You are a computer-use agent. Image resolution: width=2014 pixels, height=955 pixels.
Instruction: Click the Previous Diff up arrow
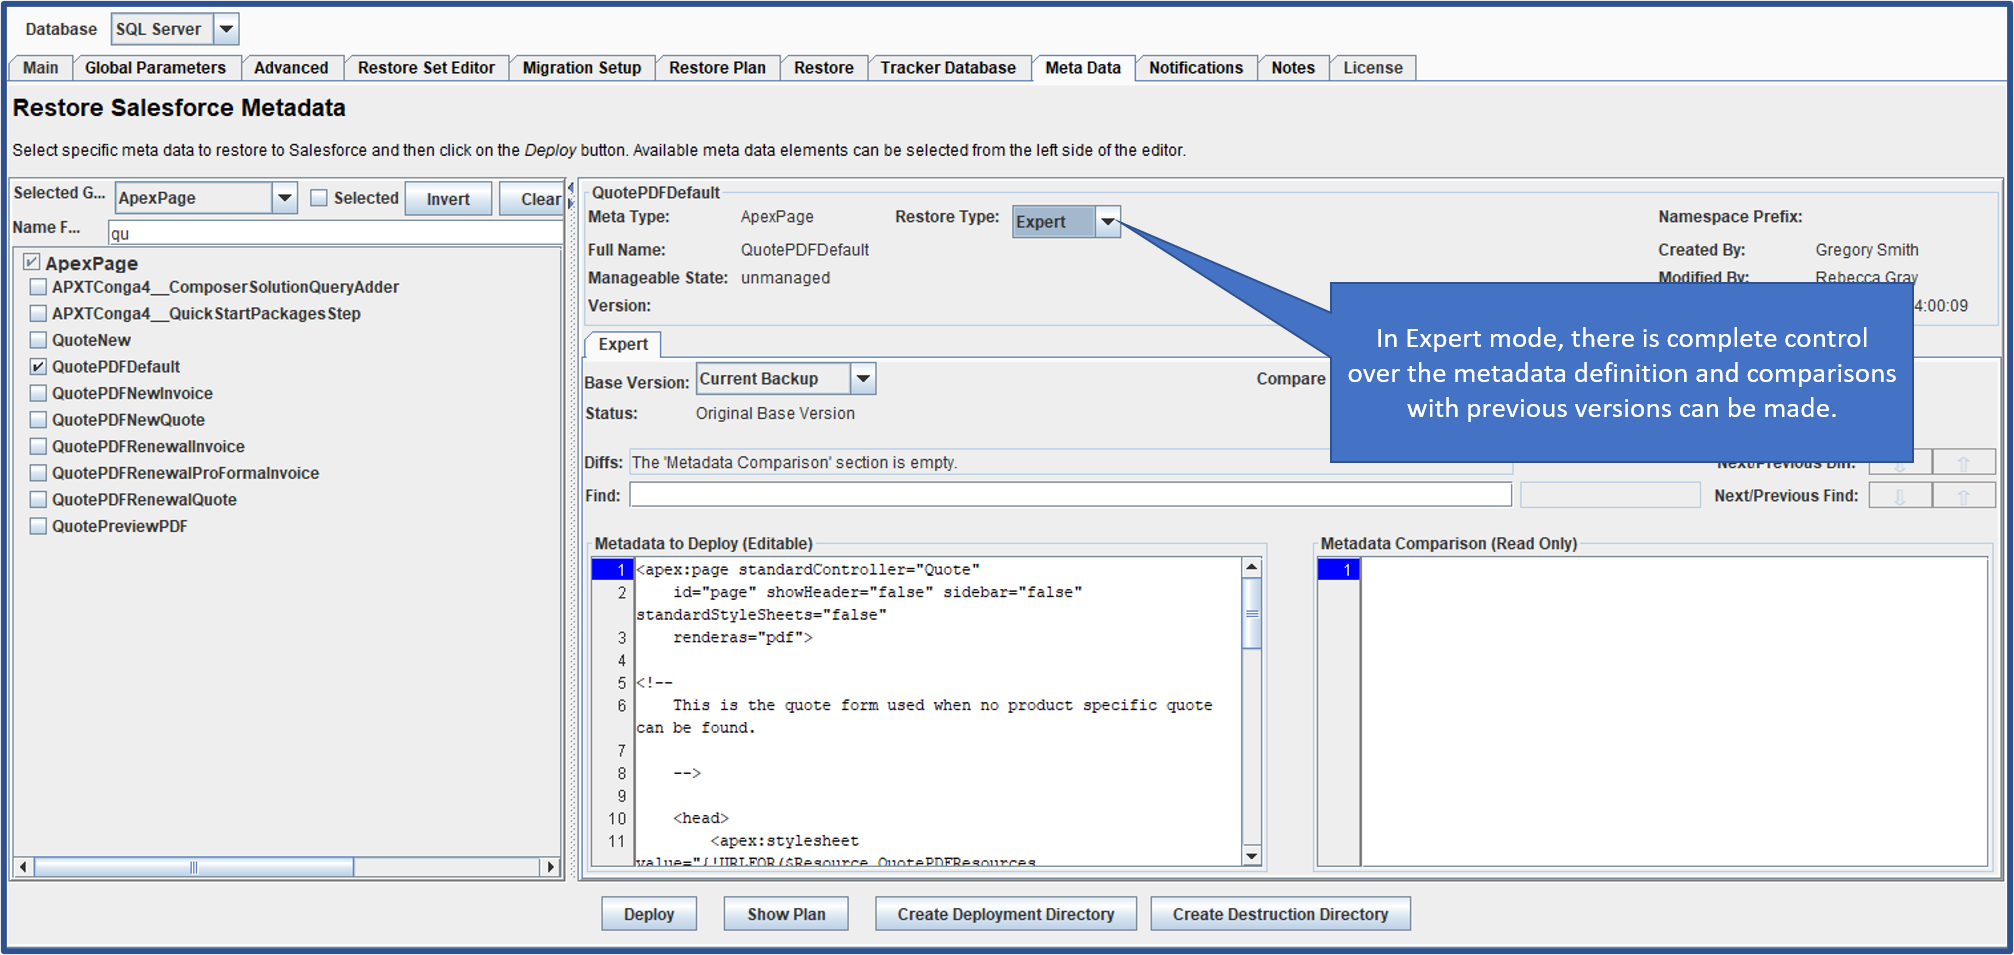[x=1964, y=464]
